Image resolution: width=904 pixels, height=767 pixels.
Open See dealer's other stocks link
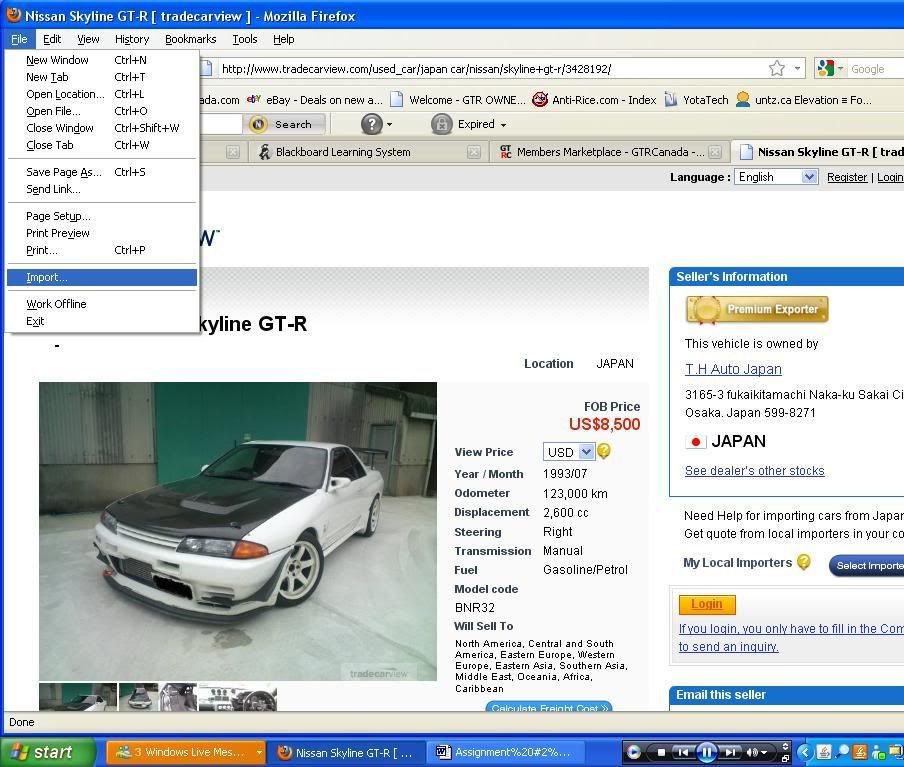(x=754, y=471)
